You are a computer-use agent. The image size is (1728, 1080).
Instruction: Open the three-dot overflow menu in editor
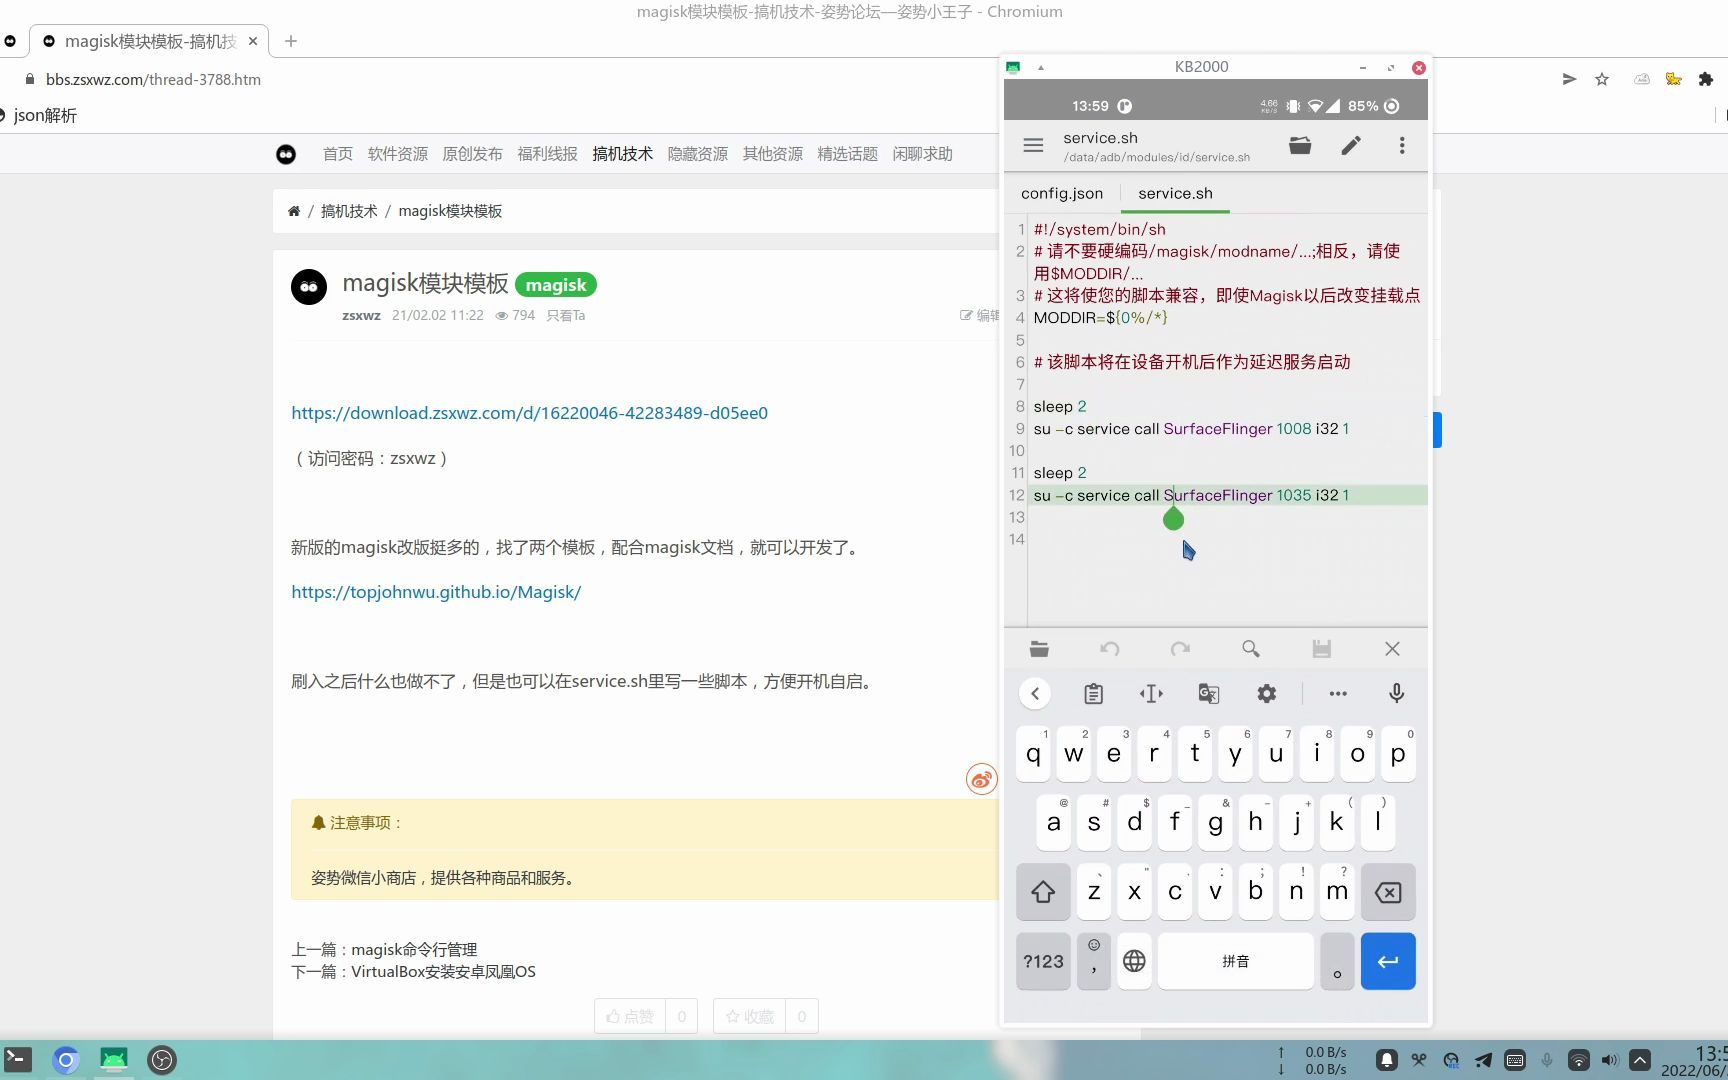click(x=1402, y=146)
